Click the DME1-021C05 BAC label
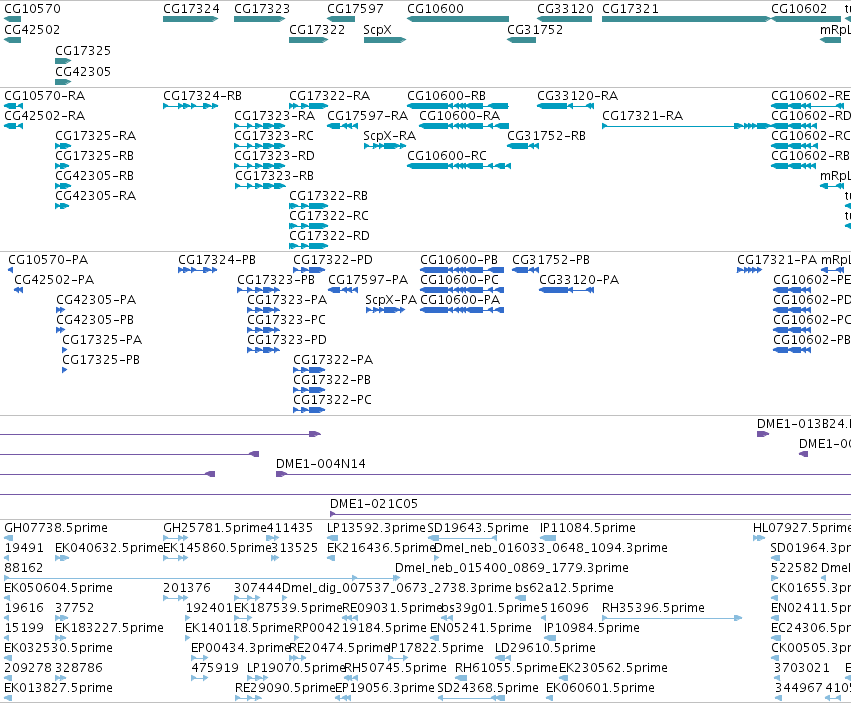This screenshot has height=703, width=851. tap(374, 504)
